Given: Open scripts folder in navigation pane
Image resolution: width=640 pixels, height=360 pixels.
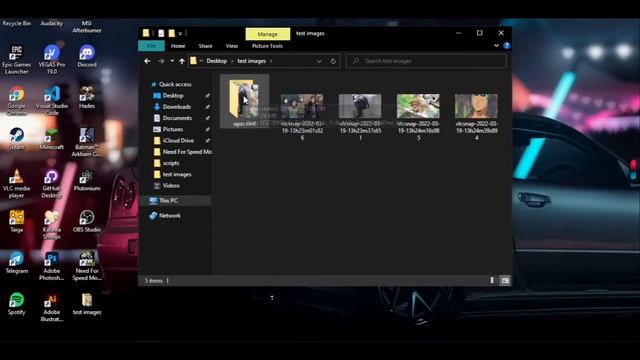Looking at the screenshot, I should pyautogui.click(x=171, y=163).
